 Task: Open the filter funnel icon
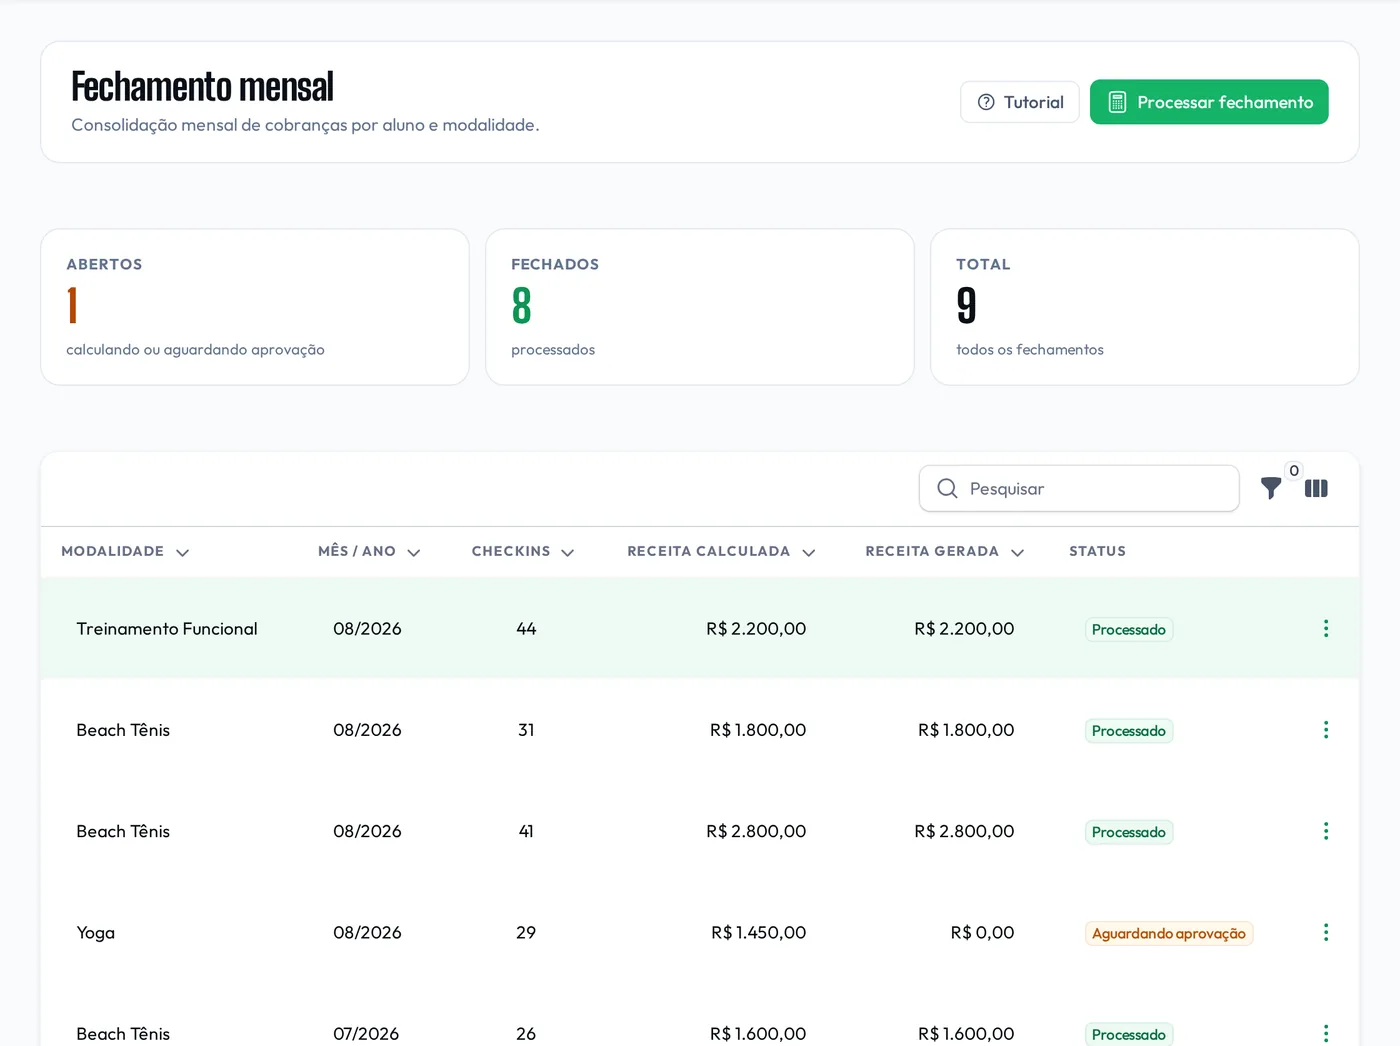[1271, 488]
